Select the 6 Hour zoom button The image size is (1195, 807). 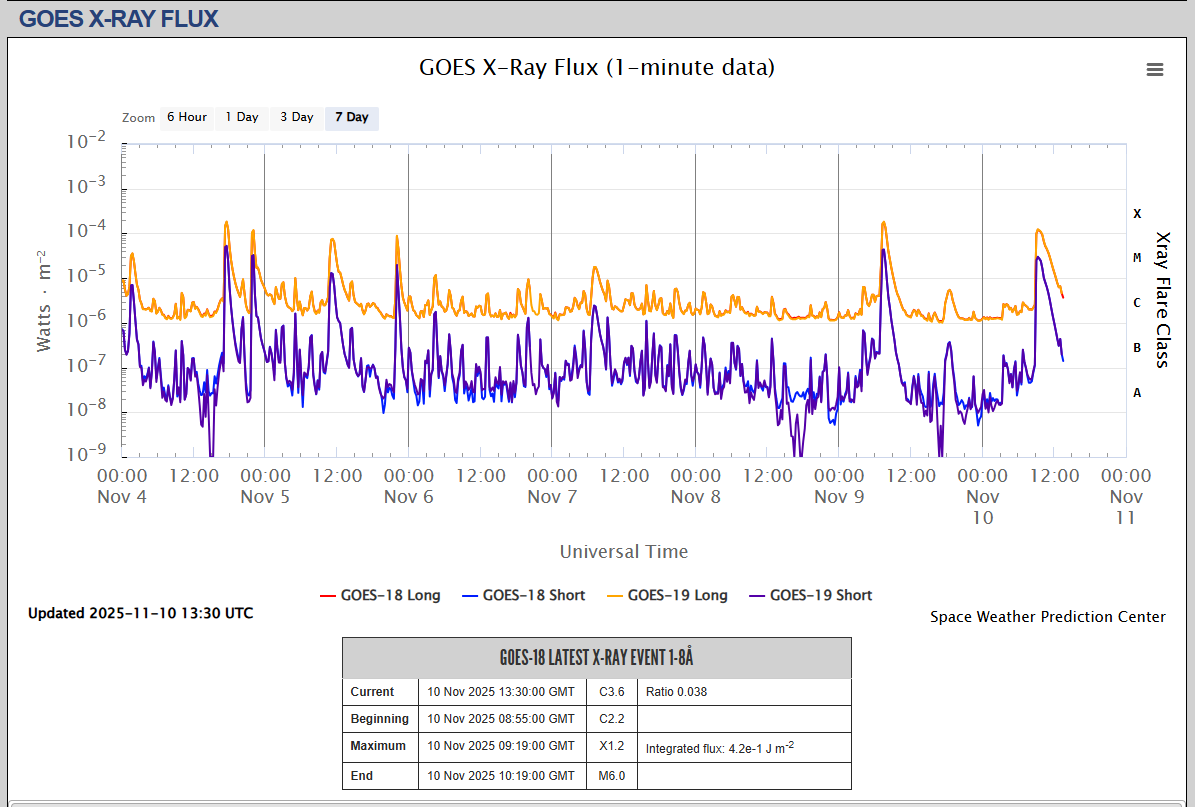186,118
